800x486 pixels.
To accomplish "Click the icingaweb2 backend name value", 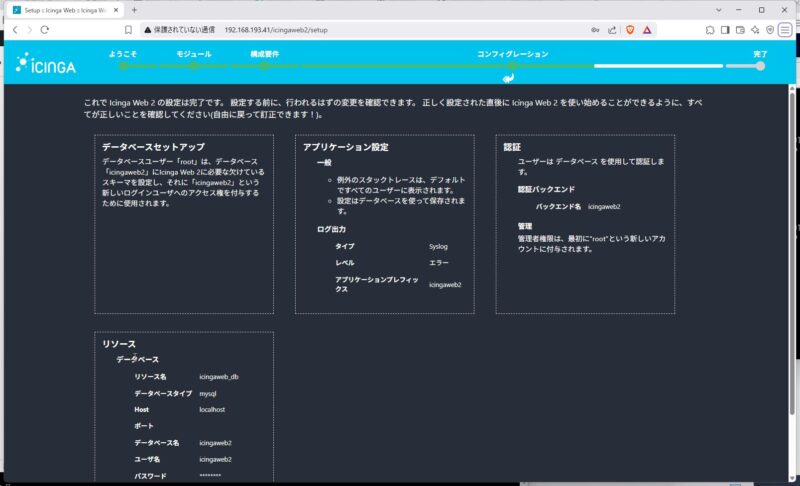I will coord(604,207).
